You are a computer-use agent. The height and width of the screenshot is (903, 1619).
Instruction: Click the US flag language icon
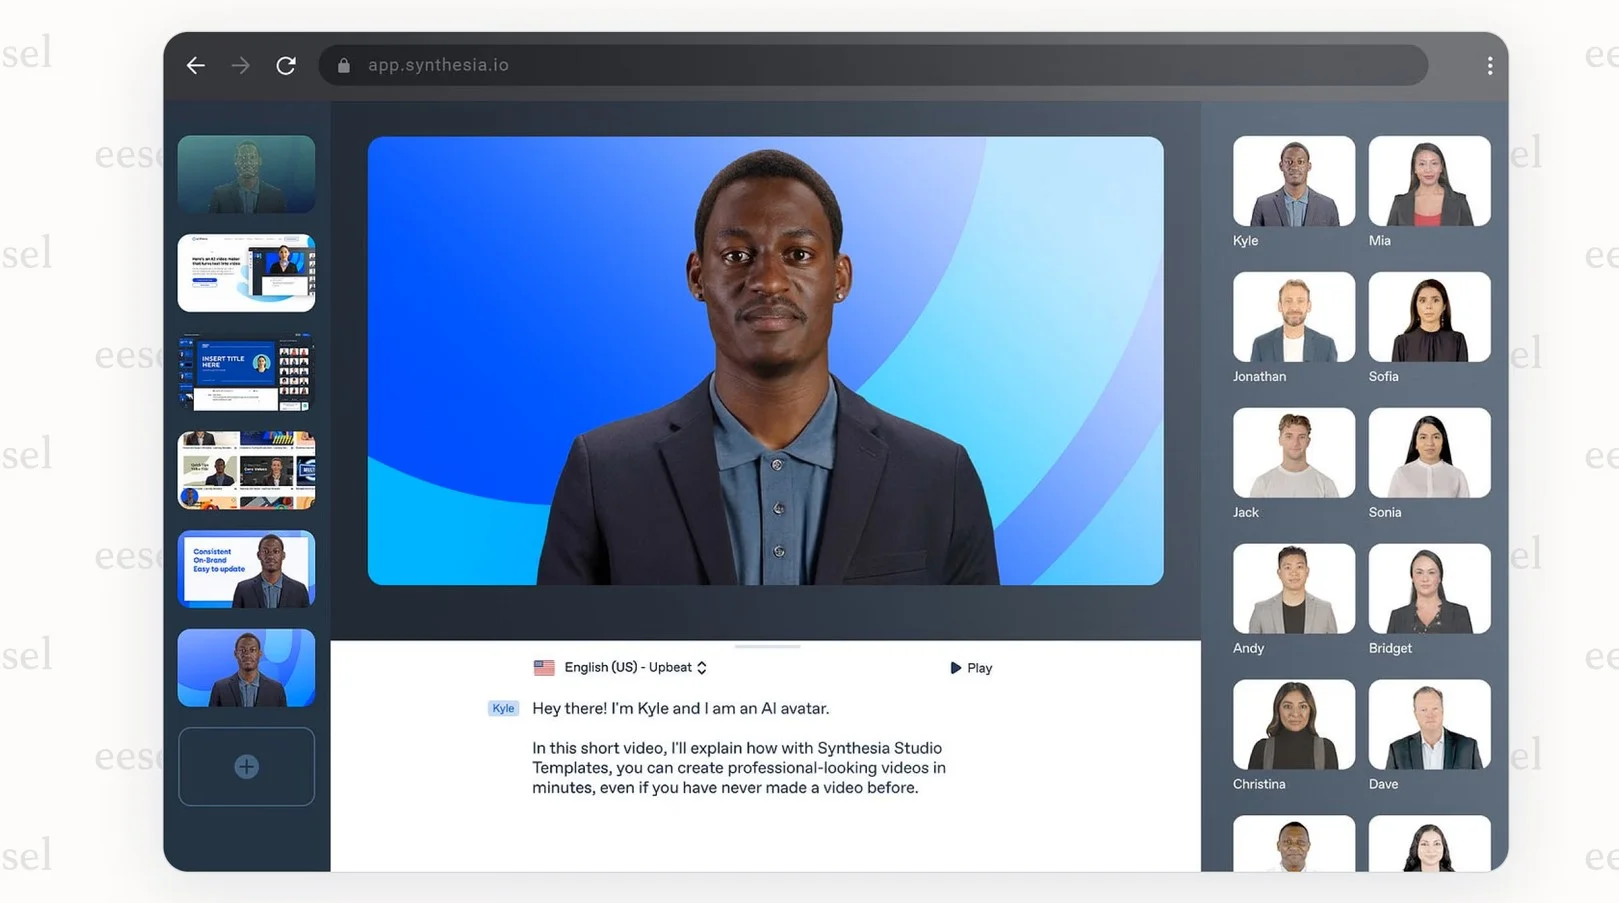point(544,668)
